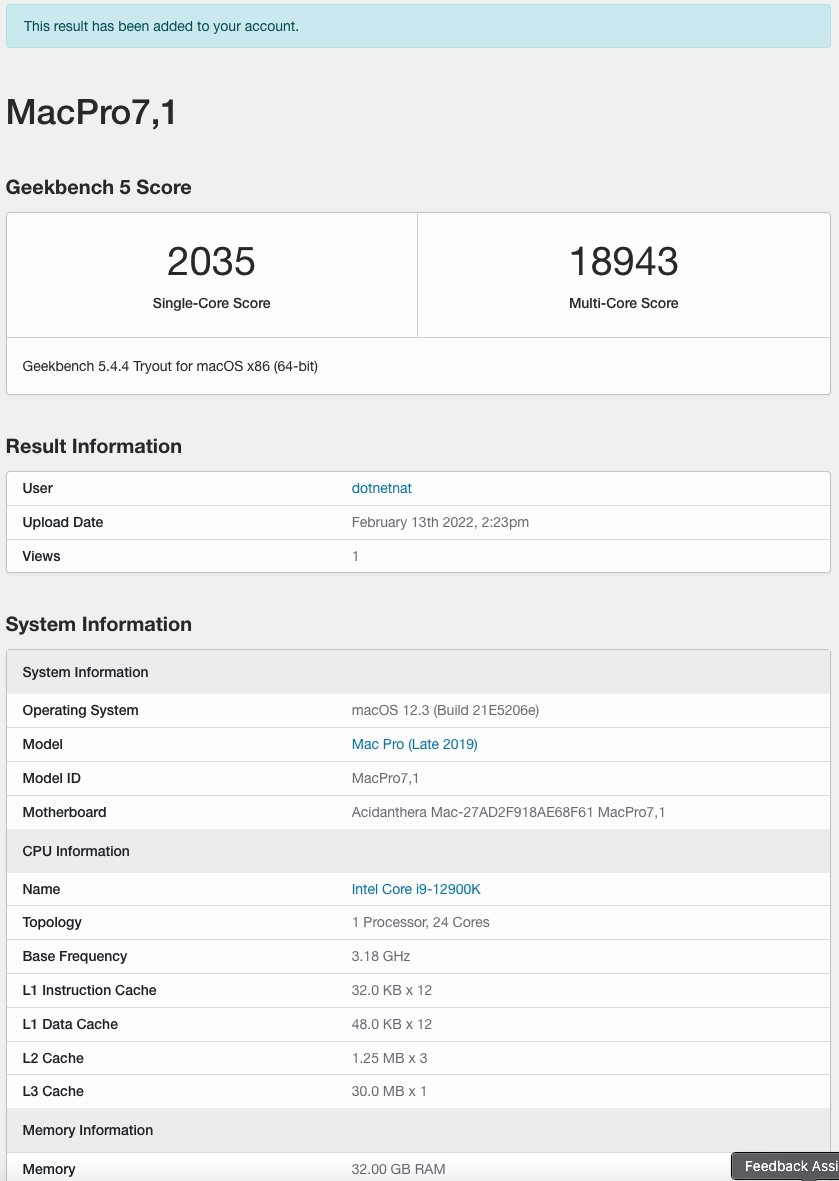Select L3 cache value 30.0 MB x 1
This screenshot has width=839, height=1181.
pyautogui.click(x=389, y=1091)
